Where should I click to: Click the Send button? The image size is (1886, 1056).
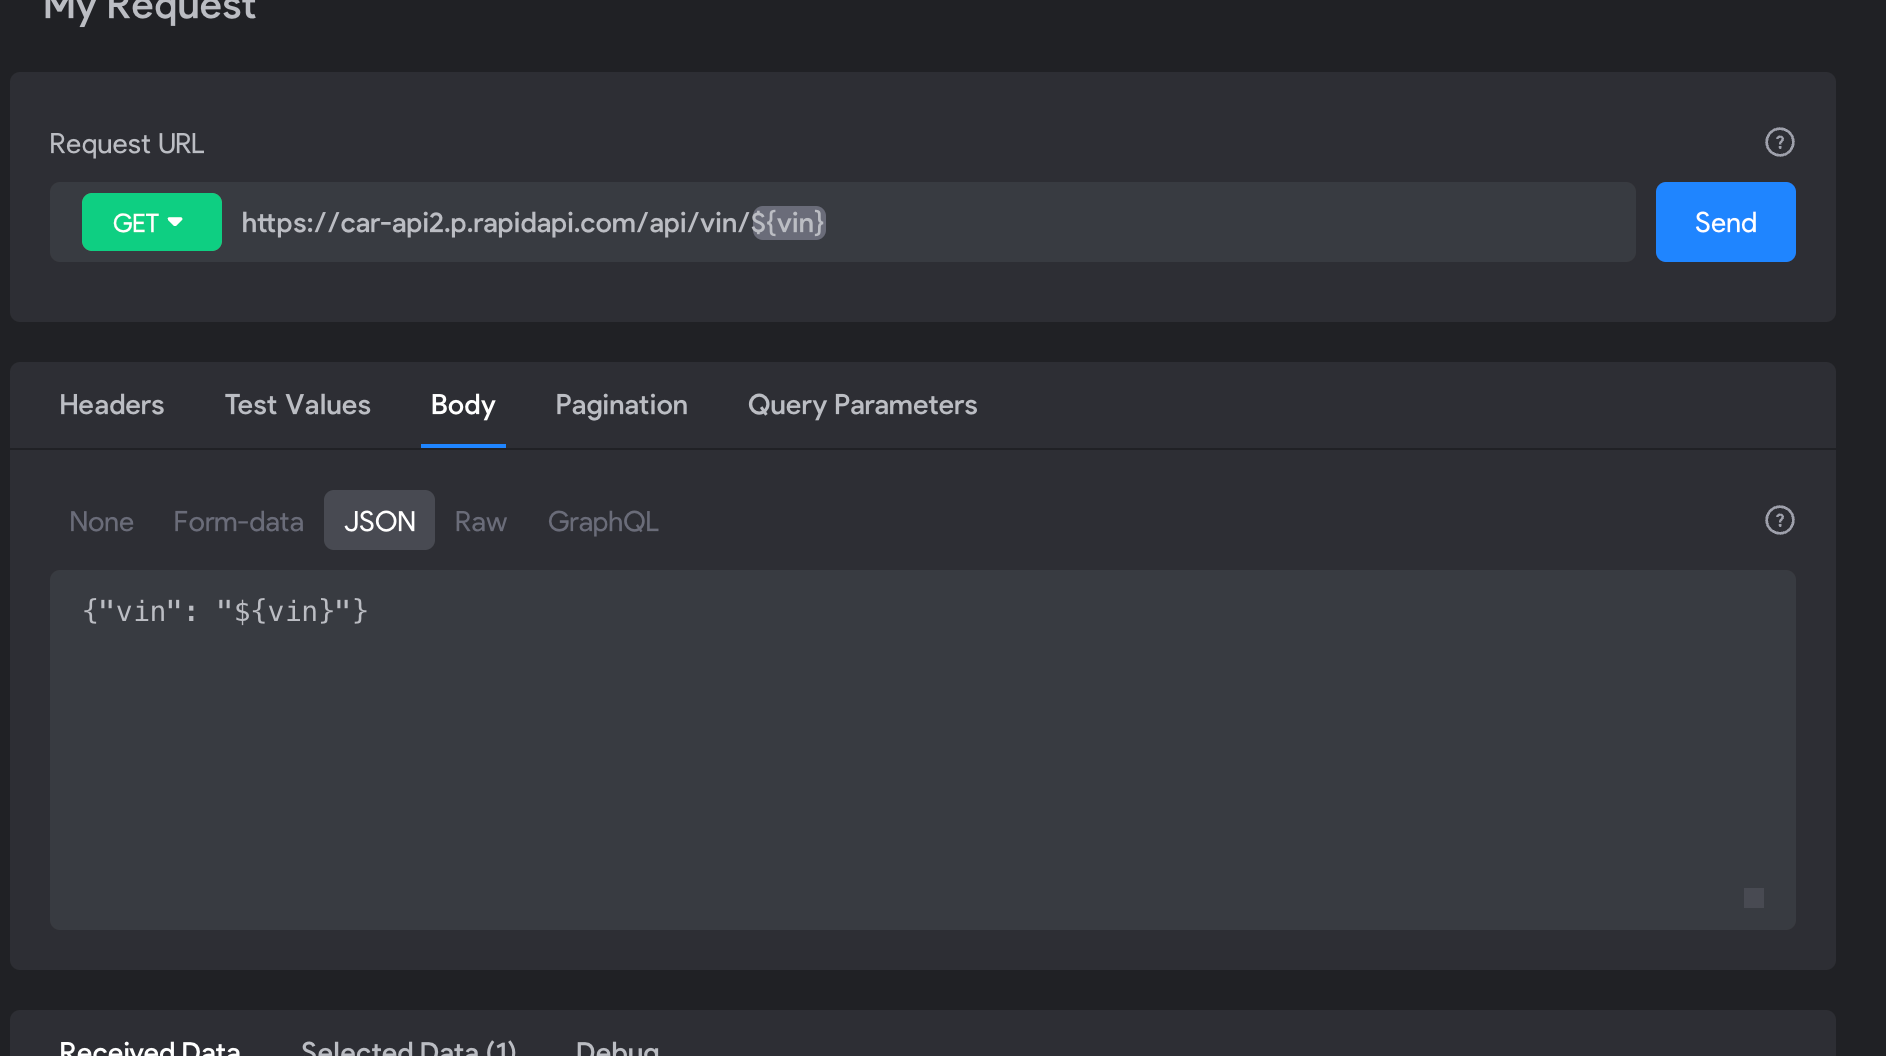[x=1725, y=222]
